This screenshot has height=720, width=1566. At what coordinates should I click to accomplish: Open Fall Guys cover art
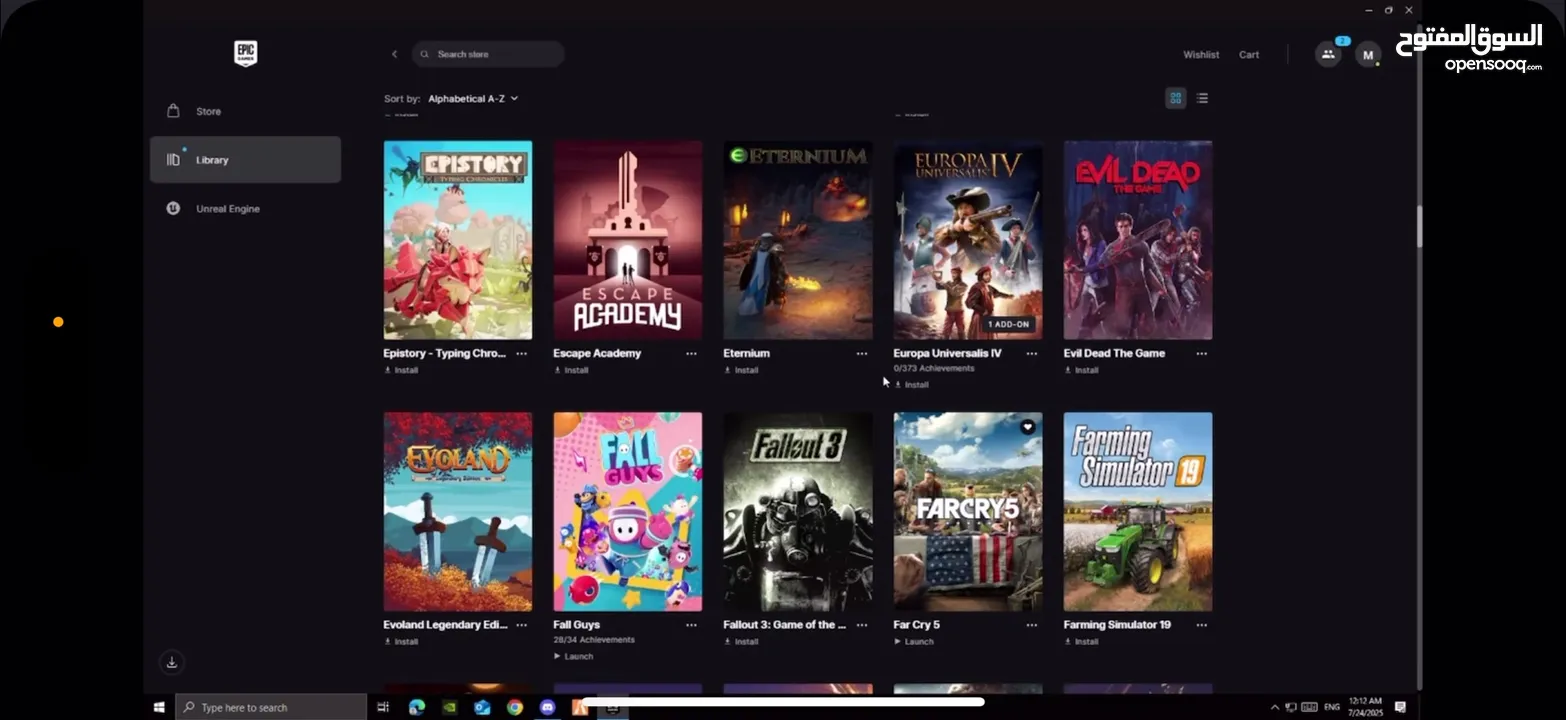click(x=628, y=511)
